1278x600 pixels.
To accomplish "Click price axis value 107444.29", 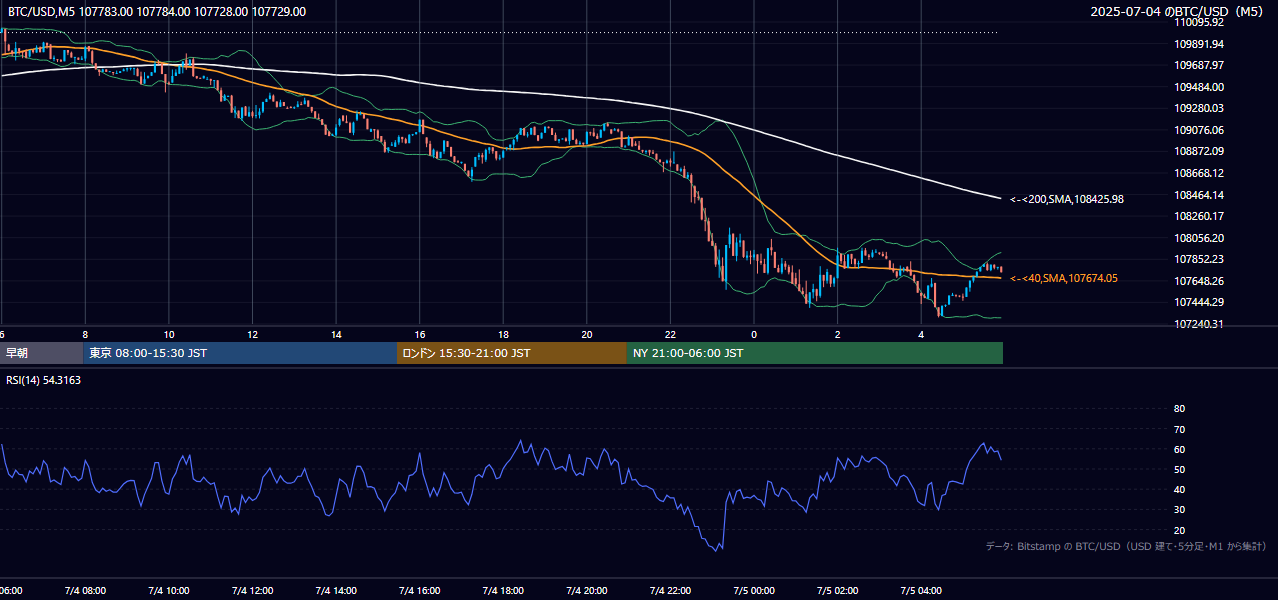I will 1199,302.
